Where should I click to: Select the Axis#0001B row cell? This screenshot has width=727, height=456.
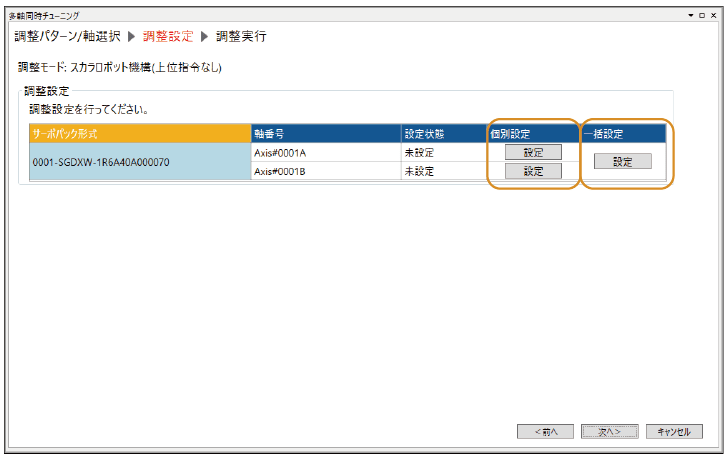click(324, 171)
